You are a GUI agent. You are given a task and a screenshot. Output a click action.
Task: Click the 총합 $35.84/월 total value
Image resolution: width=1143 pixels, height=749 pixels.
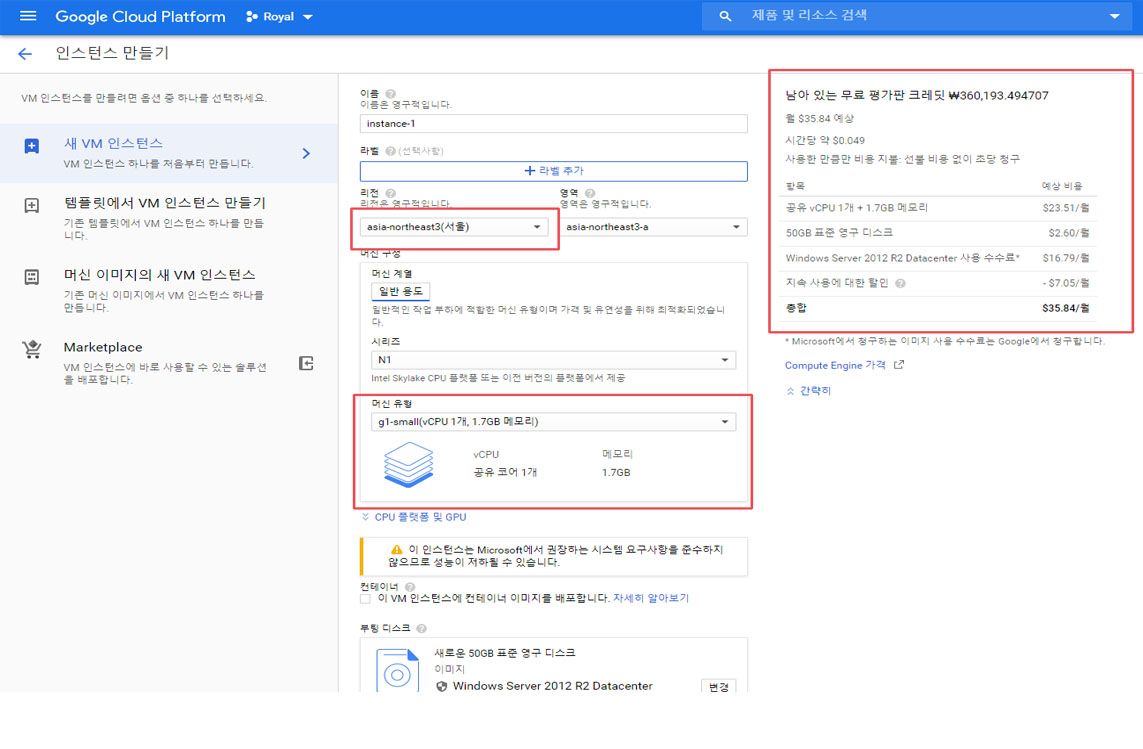pyautogui.click(x=1065, y=308)
